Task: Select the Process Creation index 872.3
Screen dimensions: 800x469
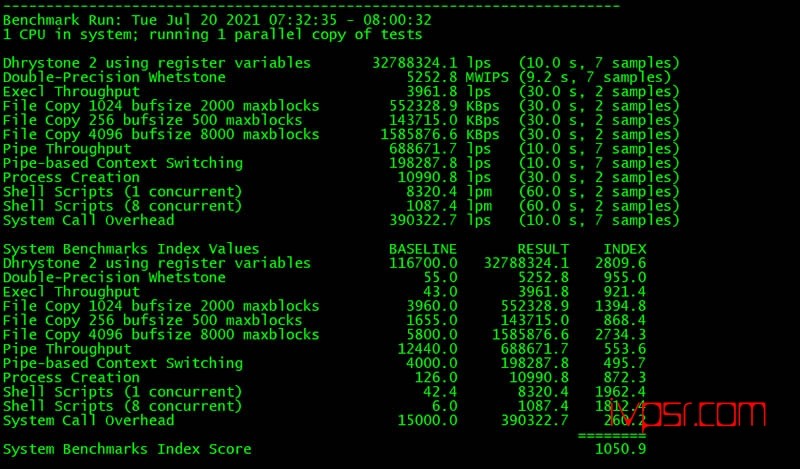Action: (625, 378)
